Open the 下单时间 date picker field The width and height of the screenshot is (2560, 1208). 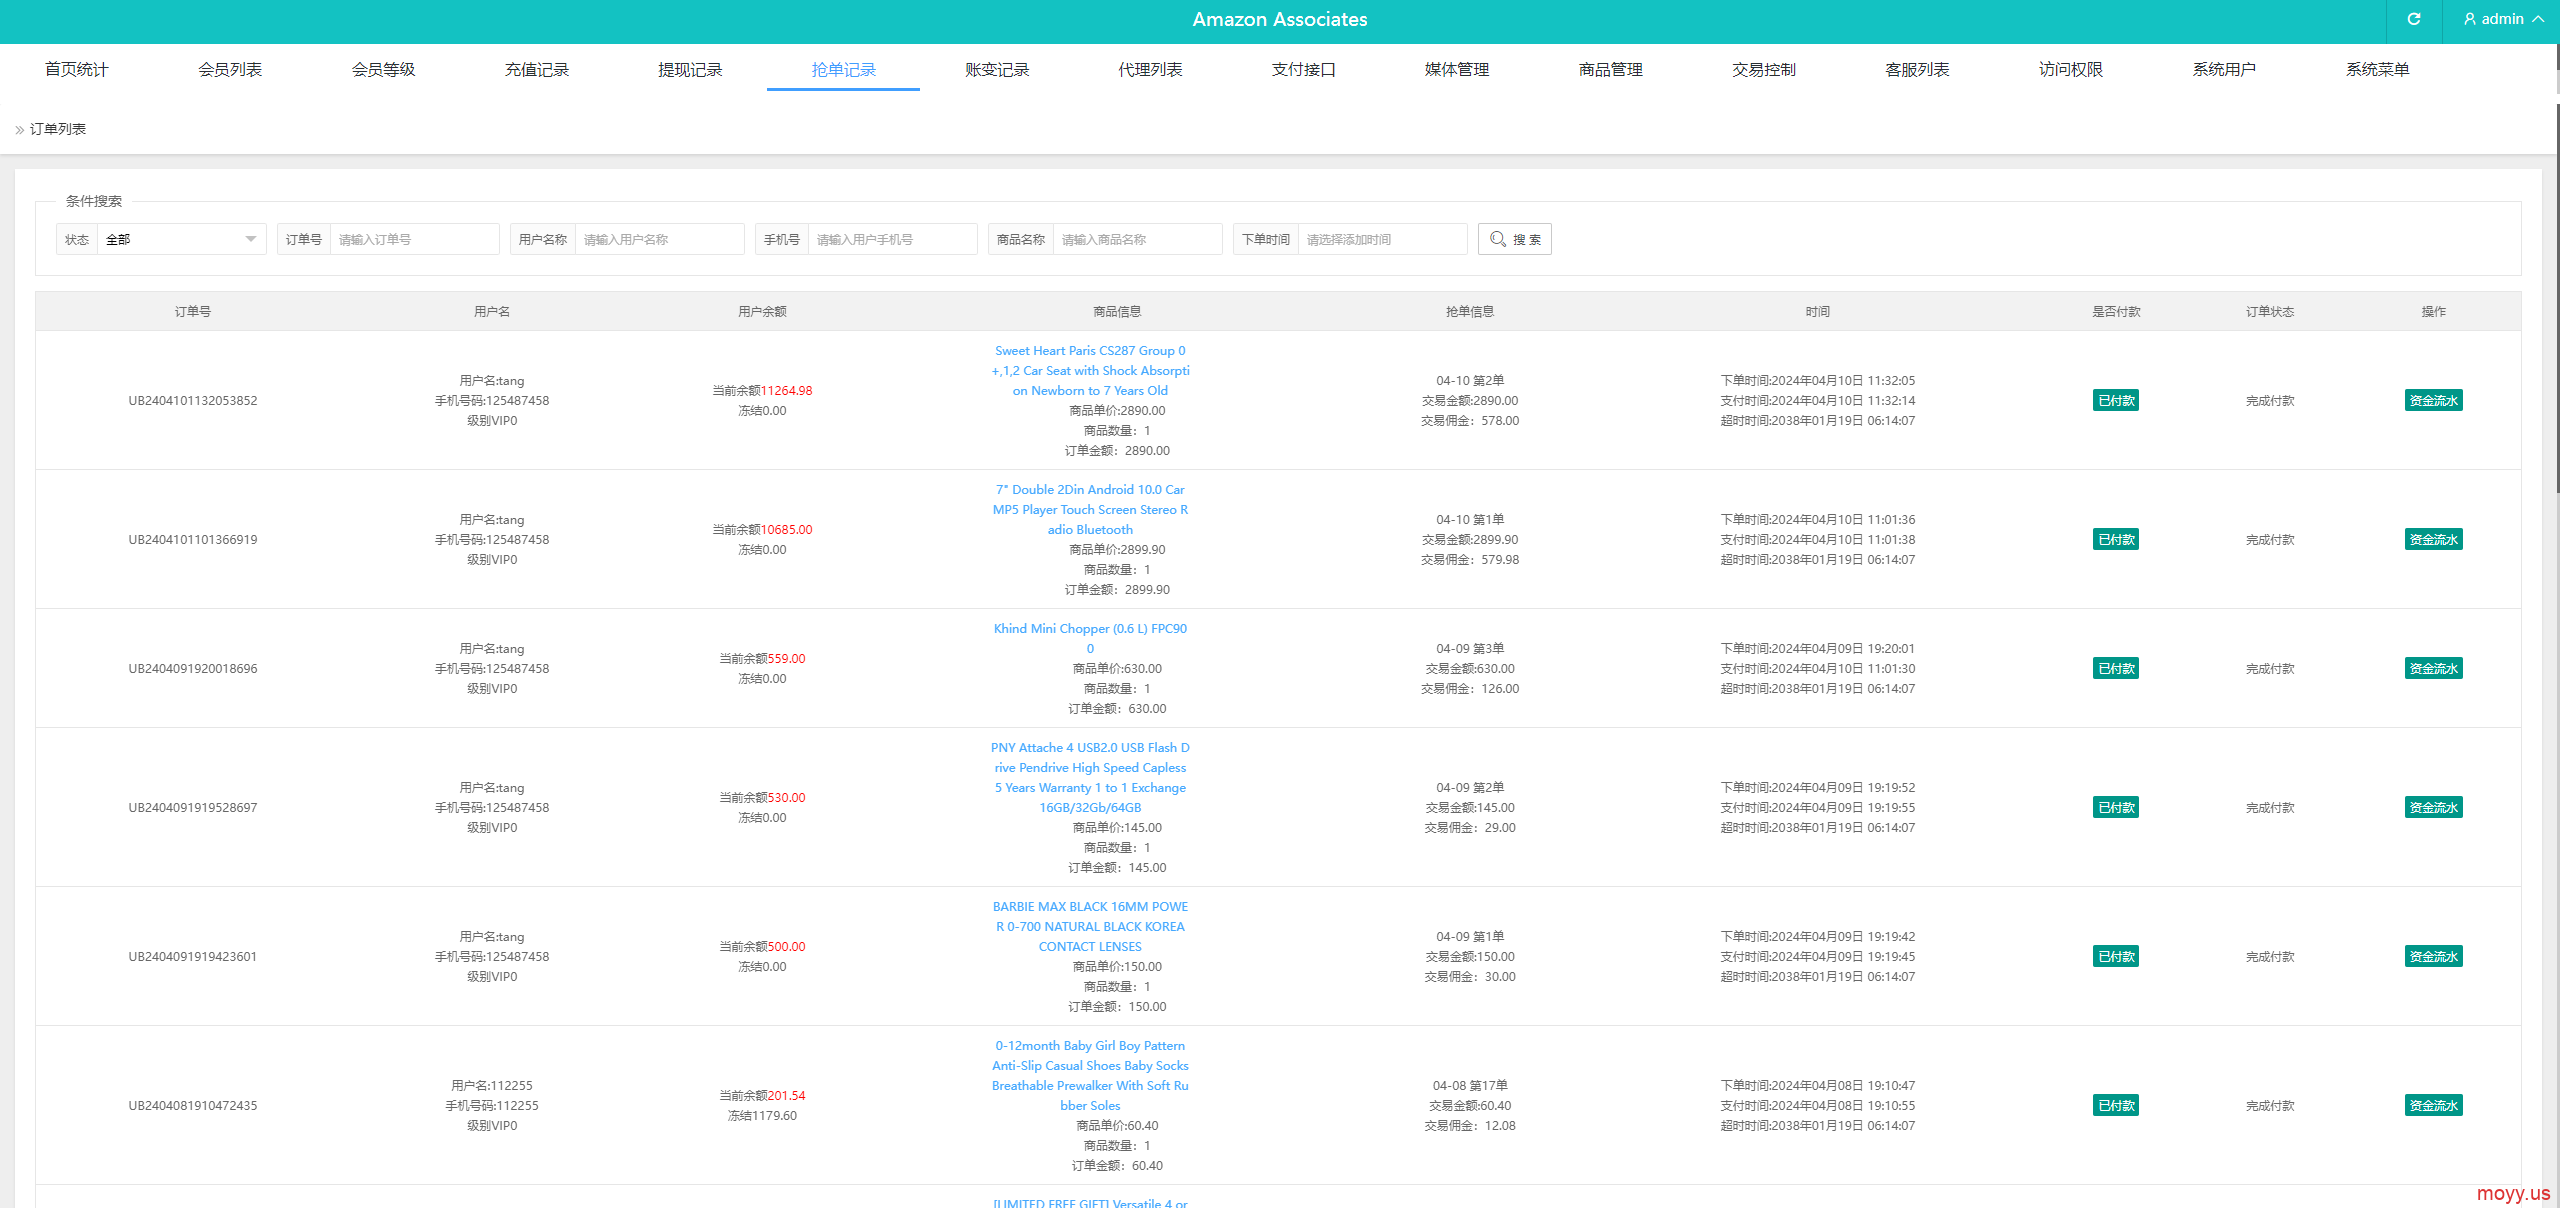click(1382, 239)
